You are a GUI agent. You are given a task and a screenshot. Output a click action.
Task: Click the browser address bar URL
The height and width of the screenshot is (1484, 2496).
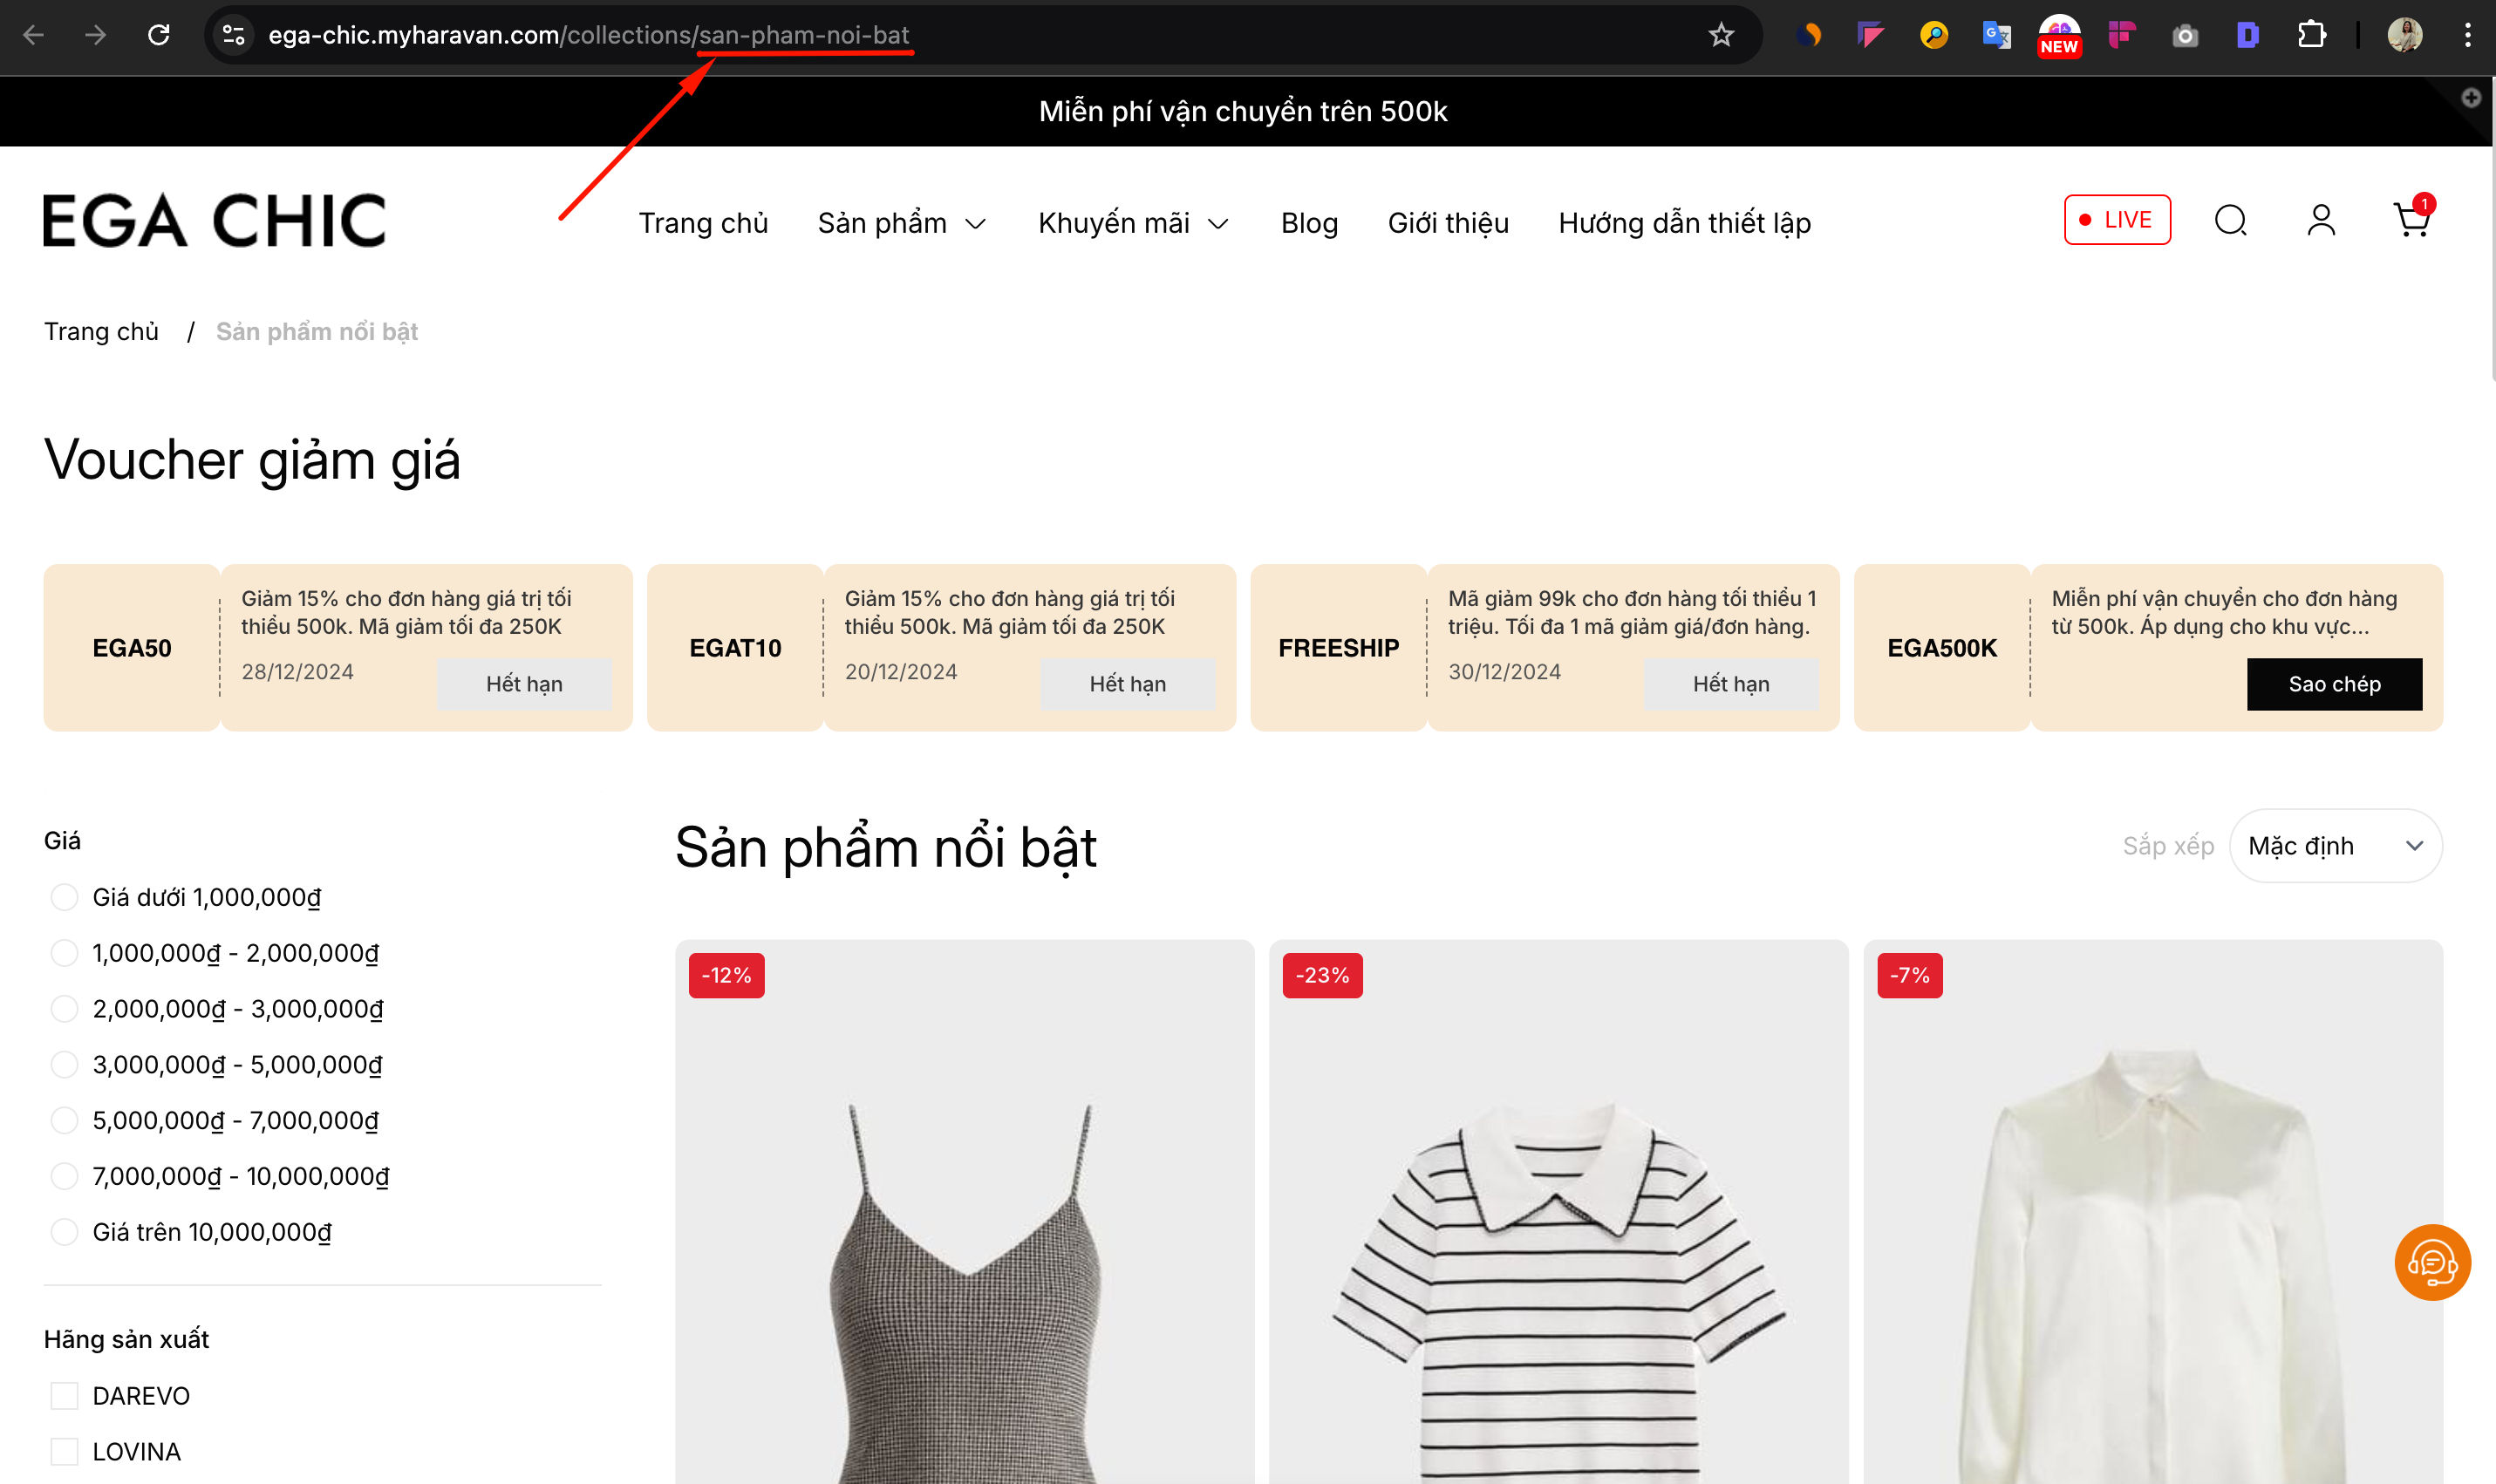click(588, 36)
